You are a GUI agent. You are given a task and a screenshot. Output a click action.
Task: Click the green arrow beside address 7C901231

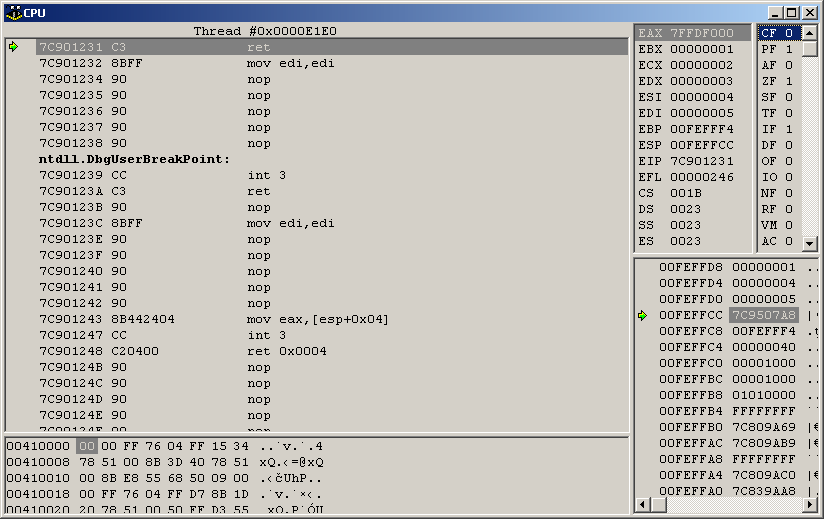[x=14, y=47]
